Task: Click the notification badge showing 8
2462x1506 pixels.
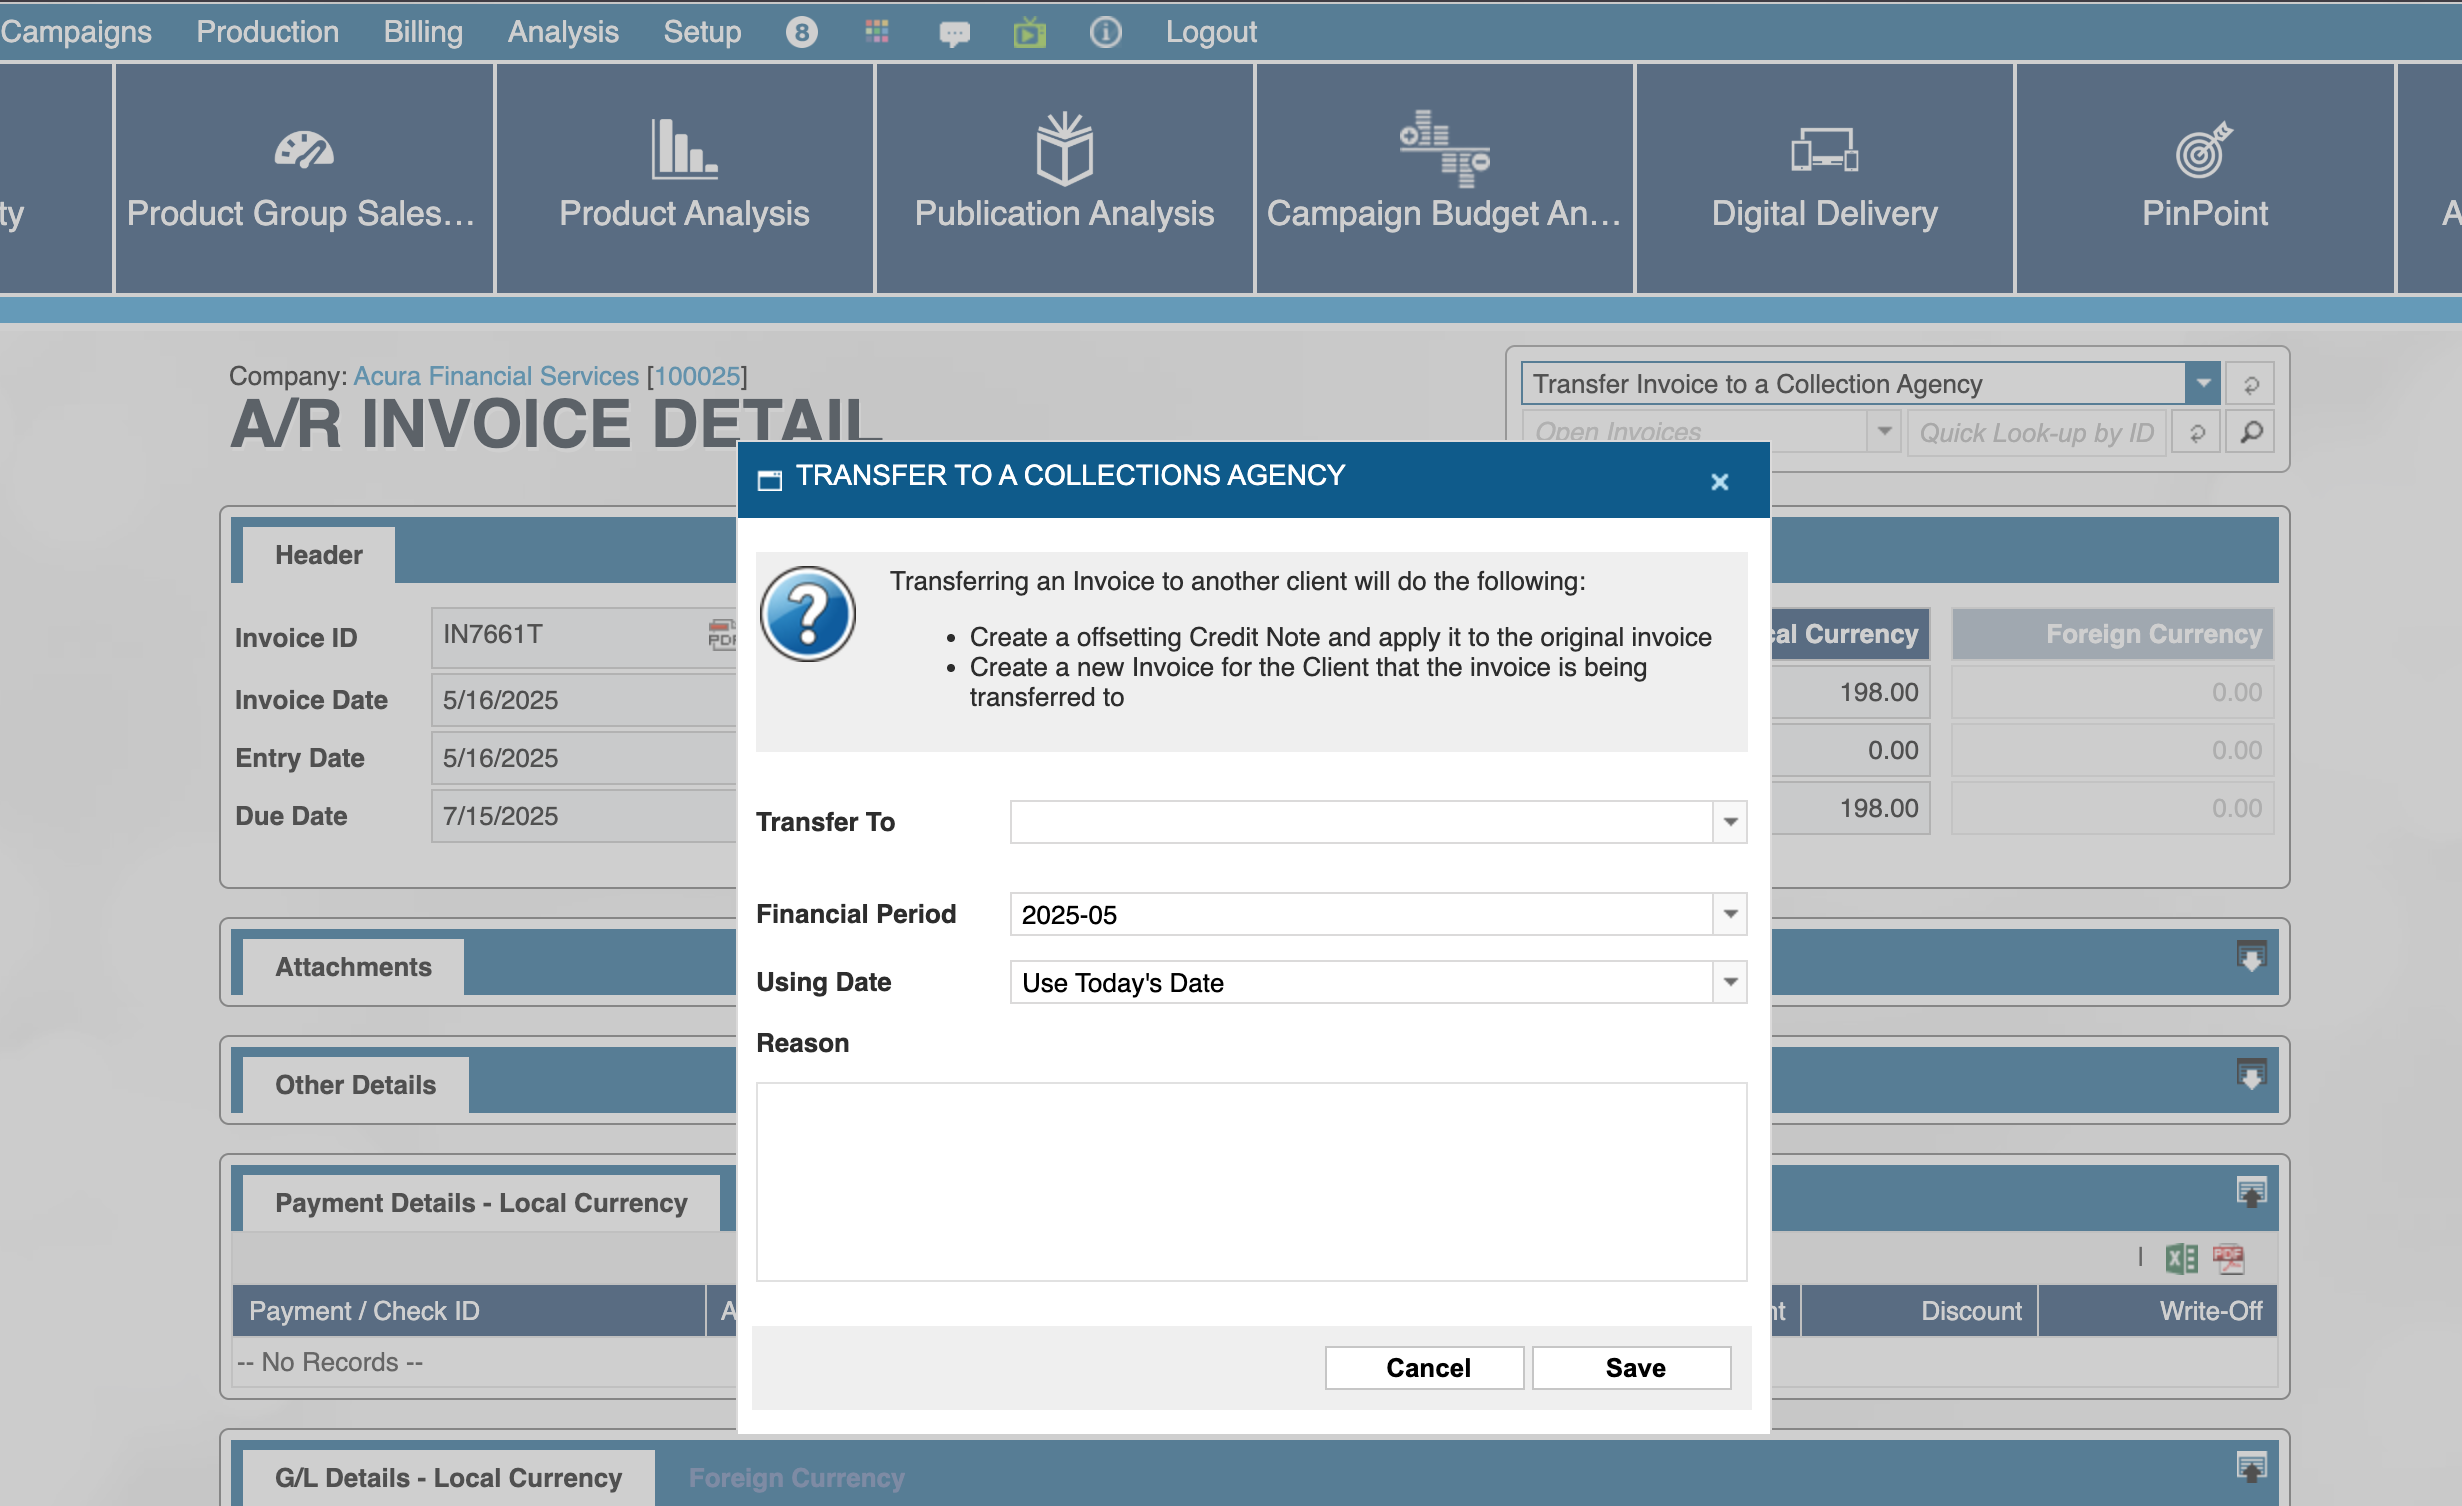Action: point(801,32)
